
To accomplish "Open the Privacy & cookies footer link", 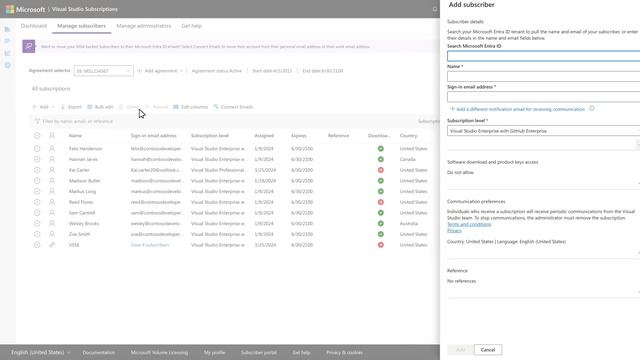I will pyautogui.click(x=344, y=353).
